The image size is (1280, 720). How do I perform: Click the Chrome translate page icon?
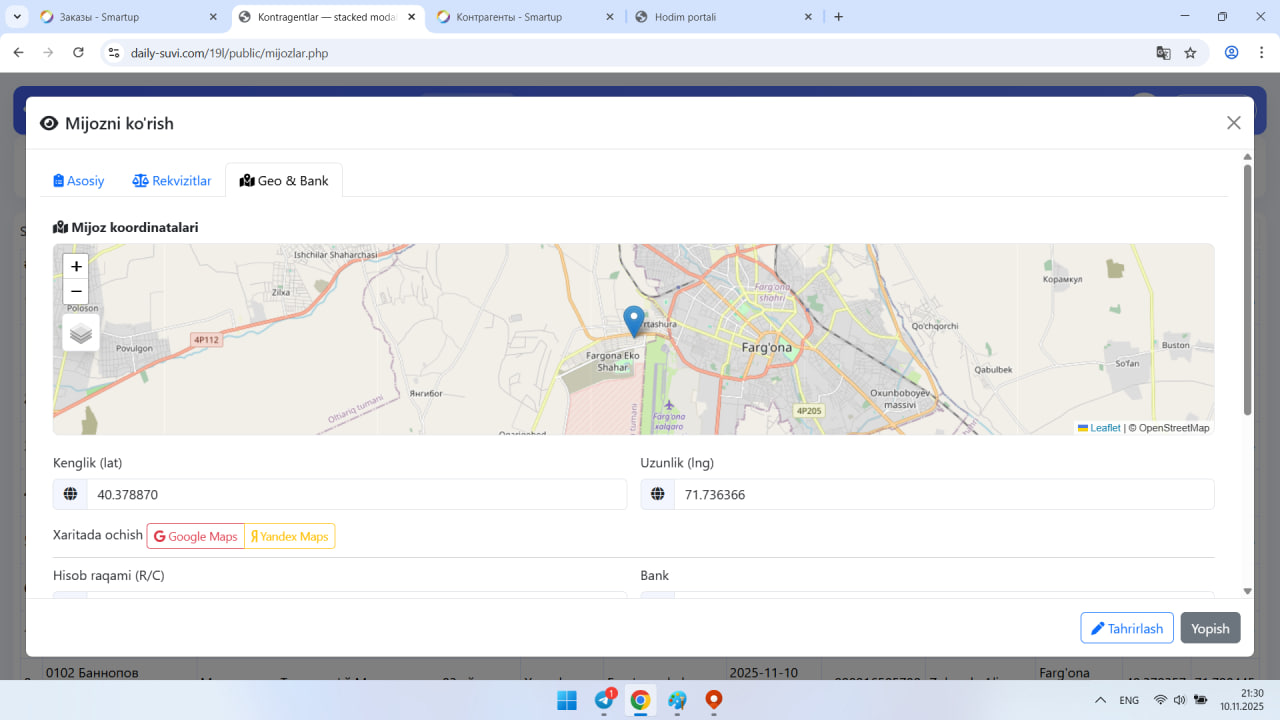pyautogui.click(x=1163, y=53)
